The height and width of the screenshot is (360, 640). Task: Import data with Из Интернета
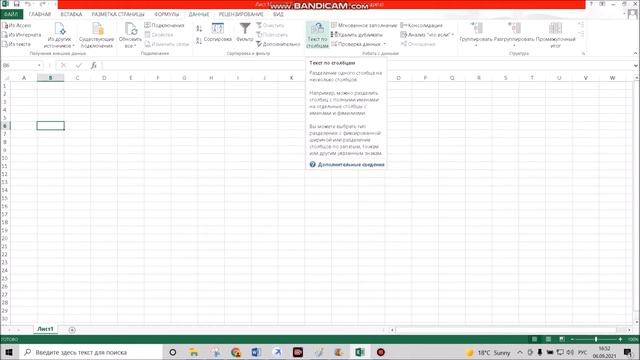(21, 35)
